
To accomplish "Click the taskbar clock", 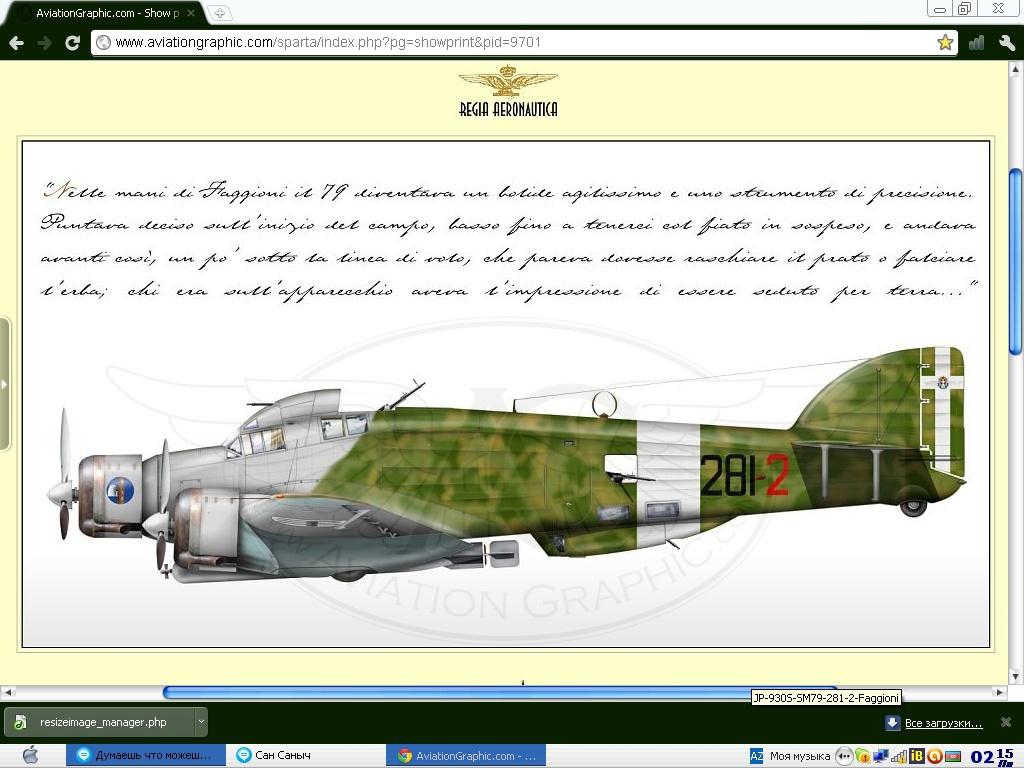I will (992, 757).
